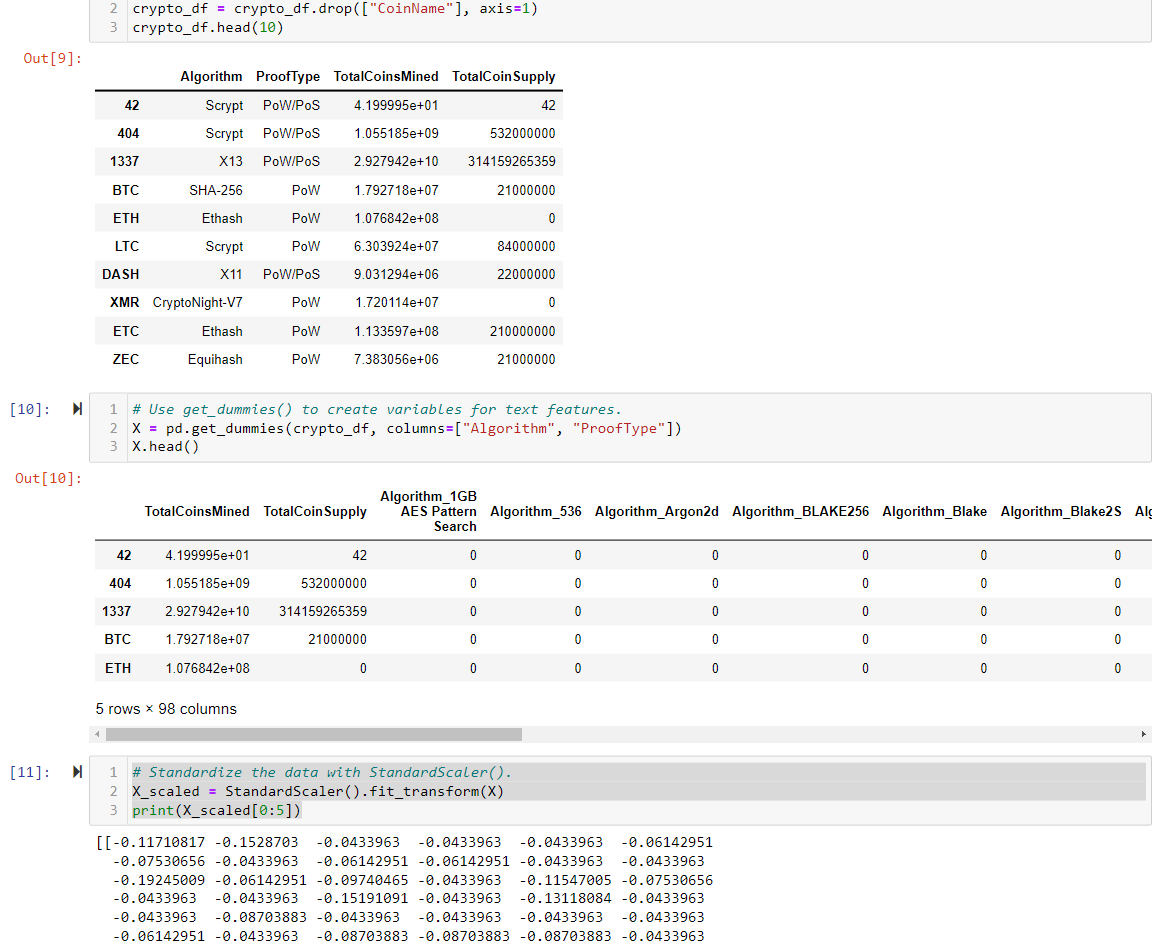
Task: Click the ProofType column header
Action: (x=288, y=76)
